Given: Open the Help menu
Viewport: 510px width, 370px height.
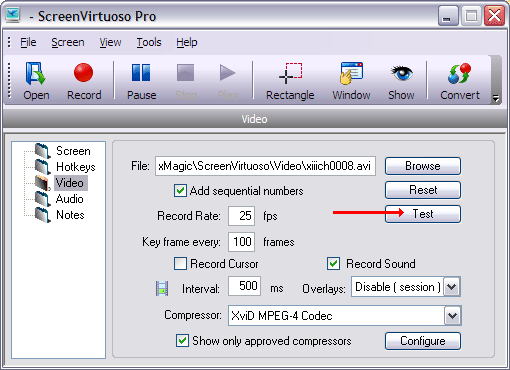Looking at the screenshot, I should (x=187, y=42).
